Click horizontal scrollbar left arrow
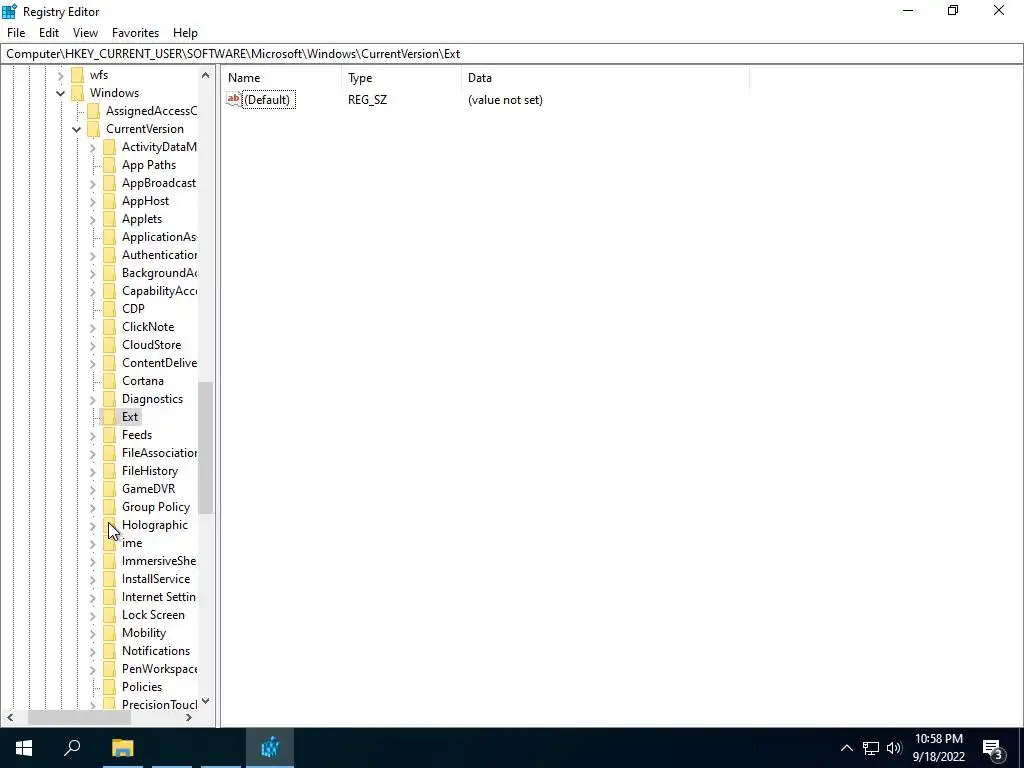 click(10, 717)
